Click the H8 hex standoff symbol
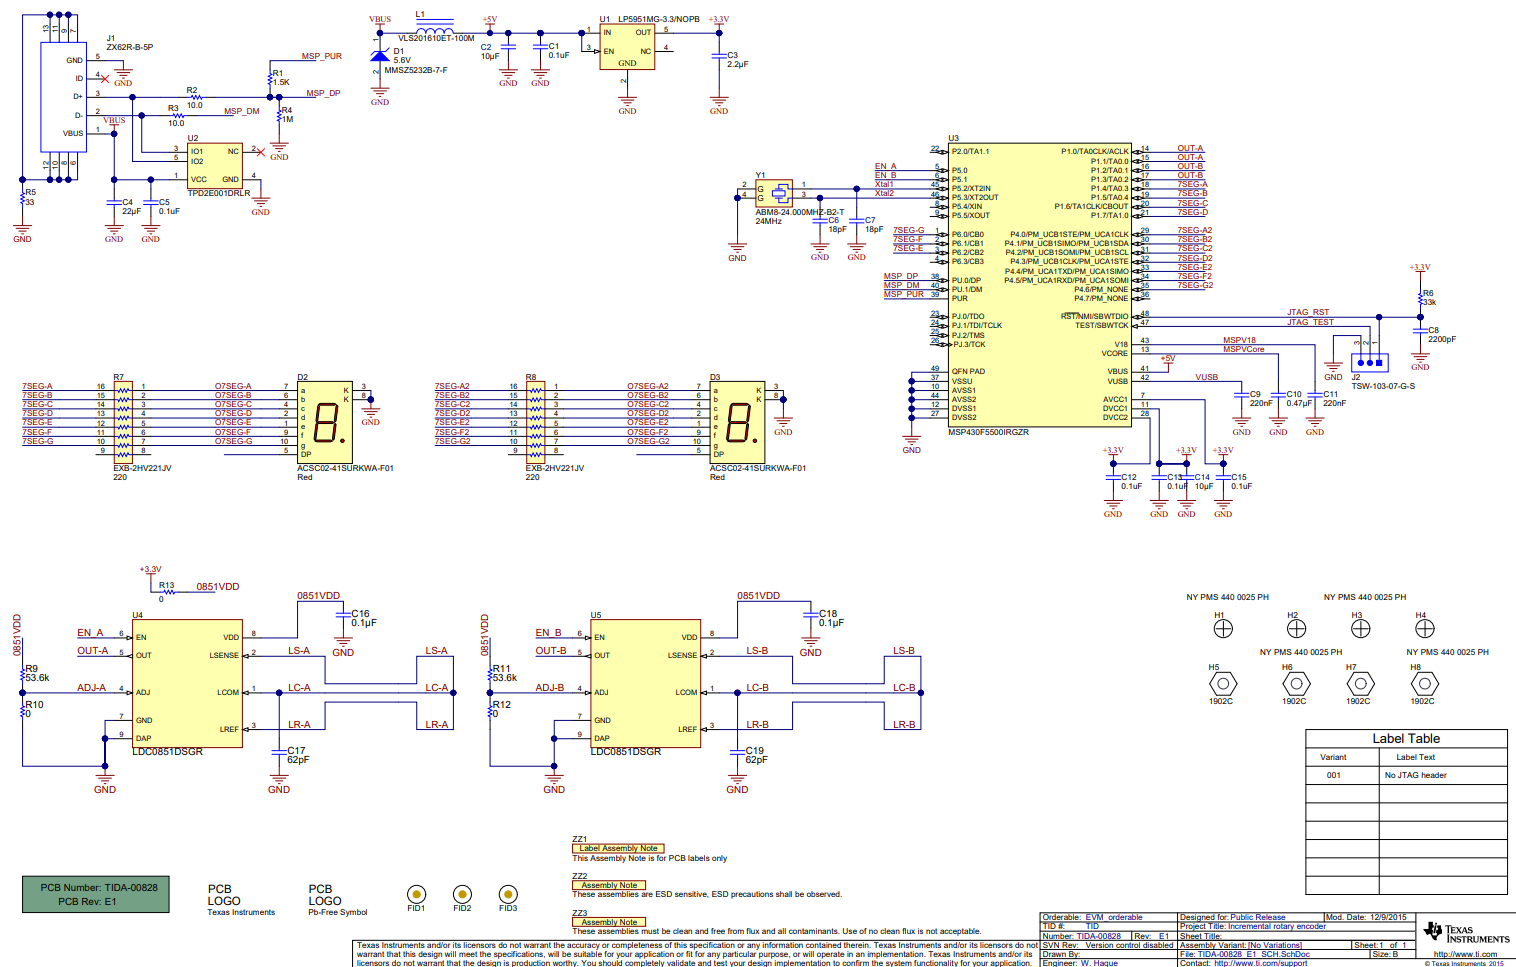This screenshot has width=1516, height=967. click(1424, 684)
